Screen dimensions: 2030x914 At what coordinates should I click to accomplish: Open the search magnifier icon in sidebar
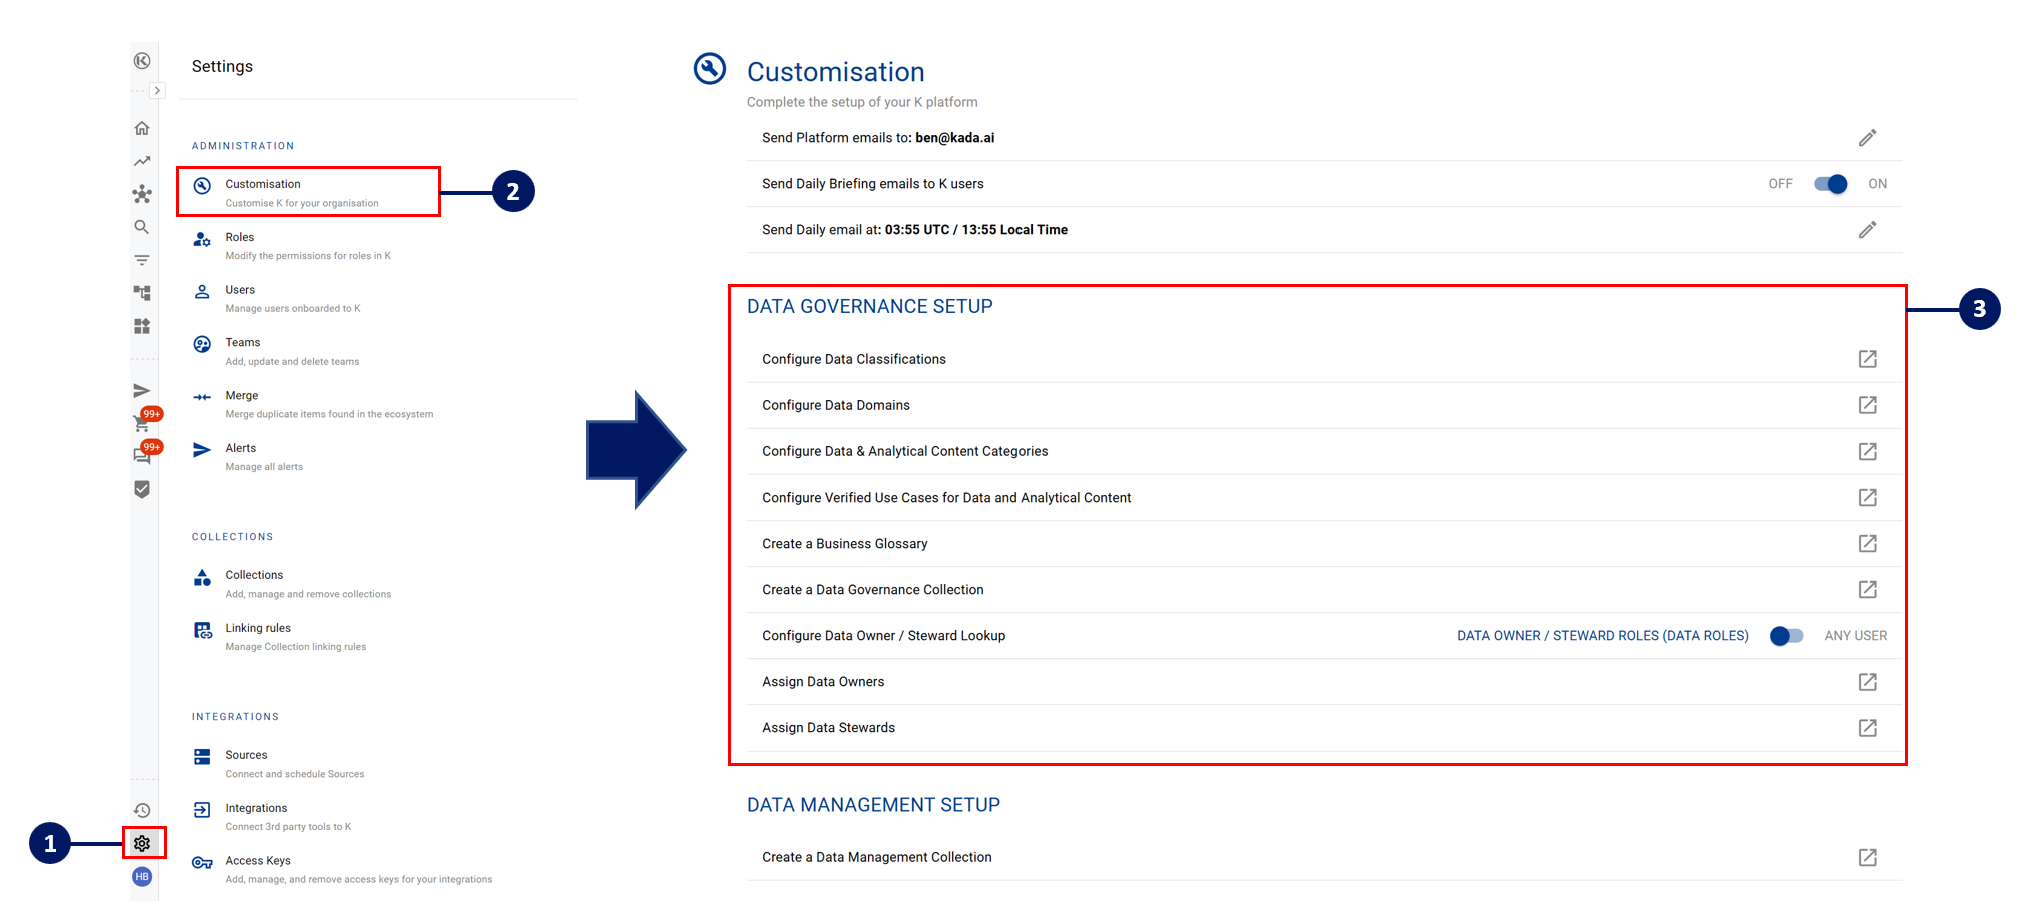click(x=142, y=227)
